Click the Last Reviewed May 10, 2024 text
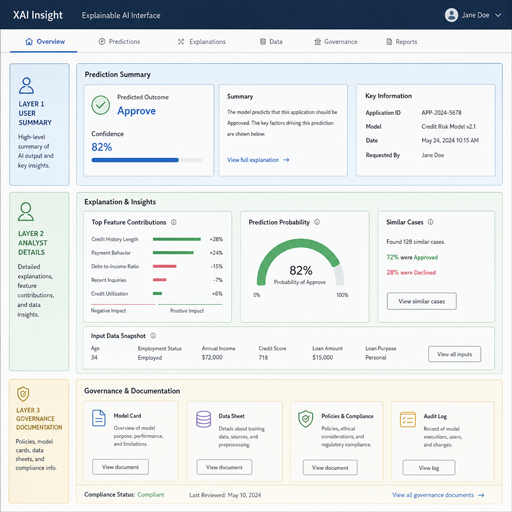The width and height of the screenshot is (512, 512). click(x=225, y=495)
